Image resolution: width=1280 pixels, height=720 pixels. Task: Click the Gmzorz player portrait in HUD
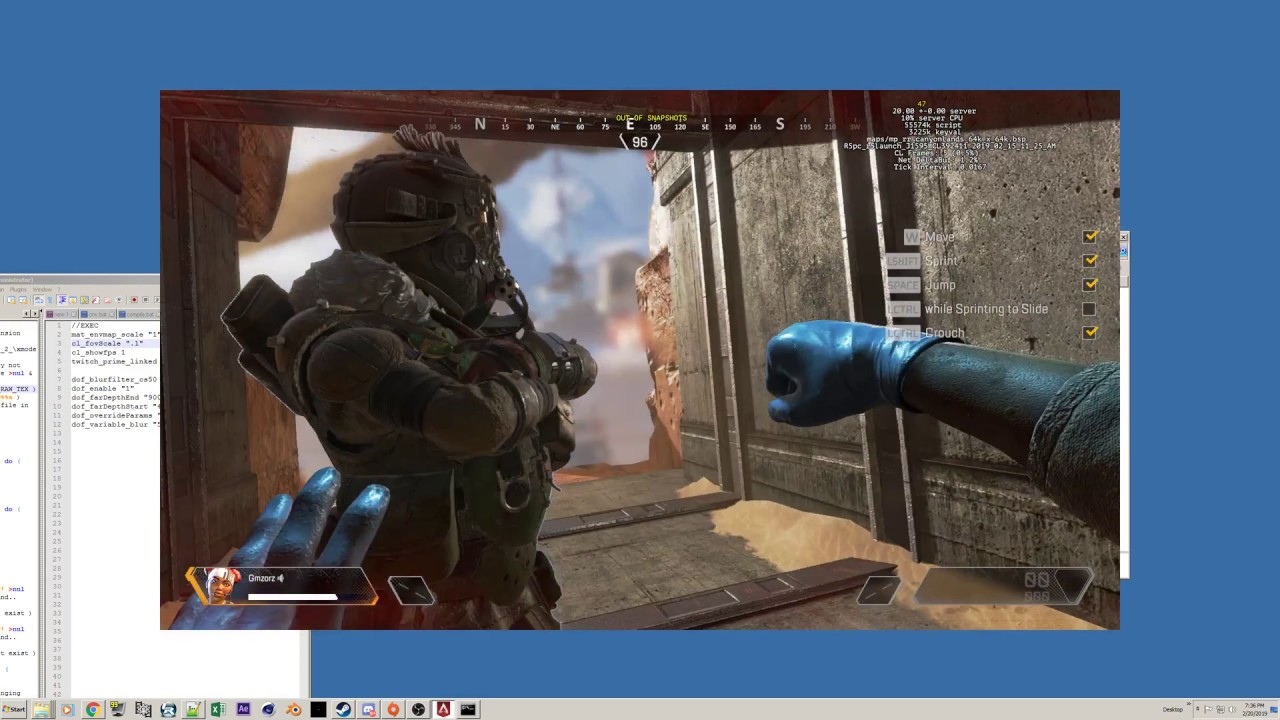click(222, 586)
